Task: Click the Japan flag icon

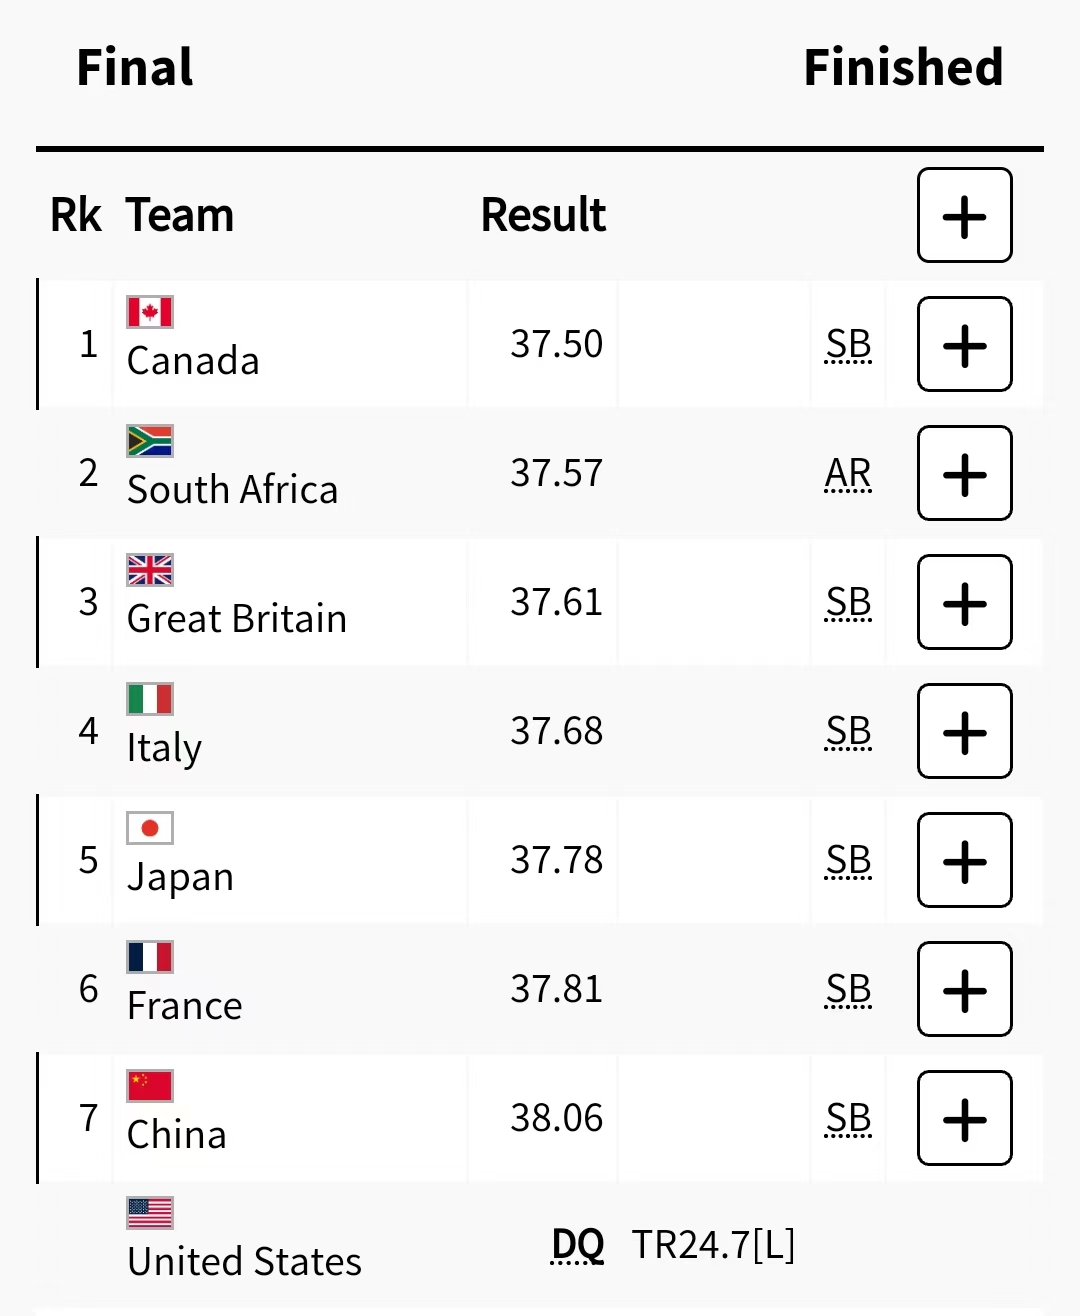Action: (150, 828)
